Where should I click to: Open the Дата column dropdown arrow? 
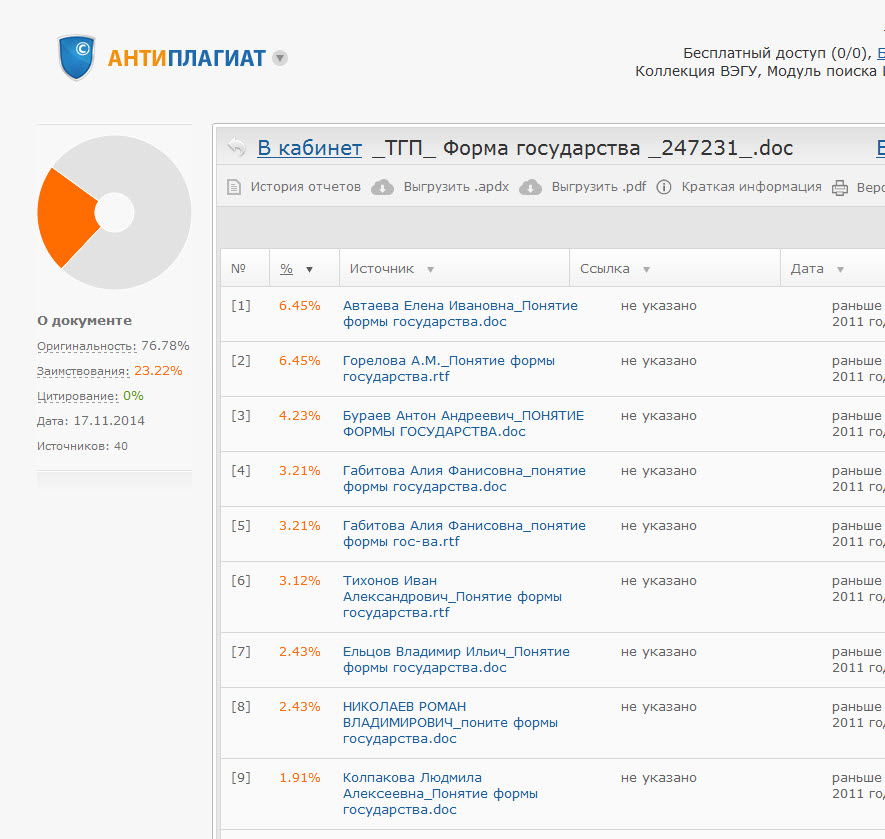click(840, 270)
